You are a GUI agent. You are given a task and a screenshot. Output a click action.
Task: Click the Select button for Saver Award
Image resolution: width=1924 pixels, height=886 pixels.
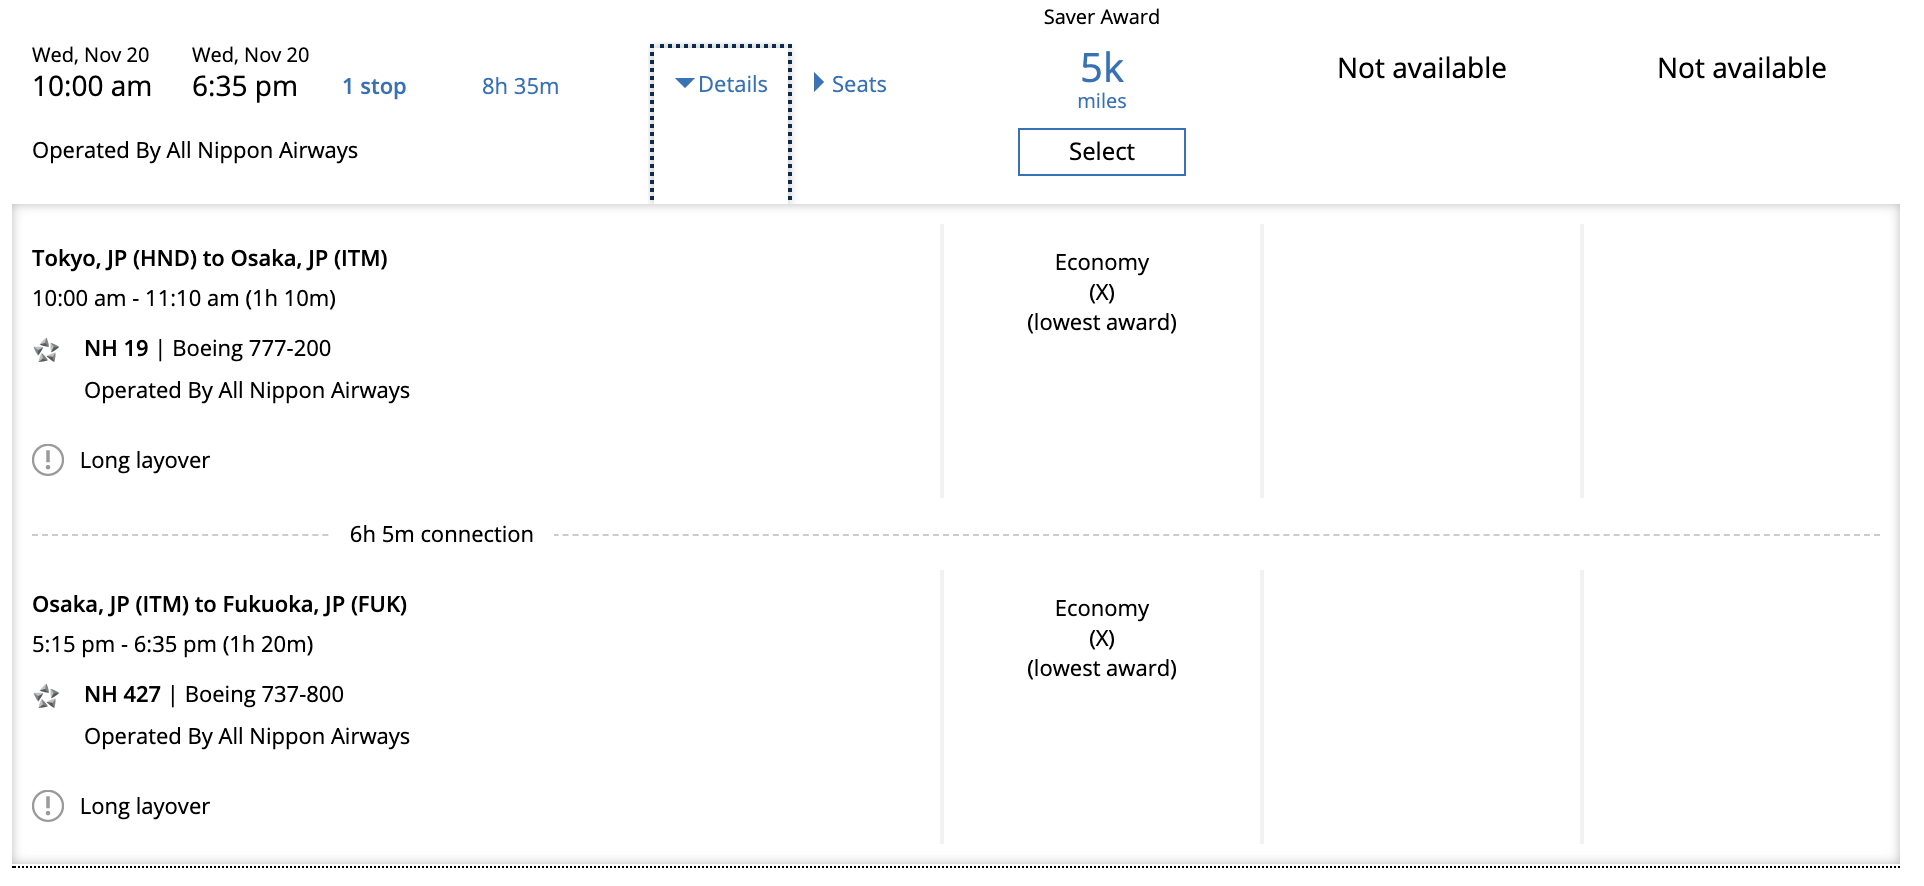(1101, 152)
